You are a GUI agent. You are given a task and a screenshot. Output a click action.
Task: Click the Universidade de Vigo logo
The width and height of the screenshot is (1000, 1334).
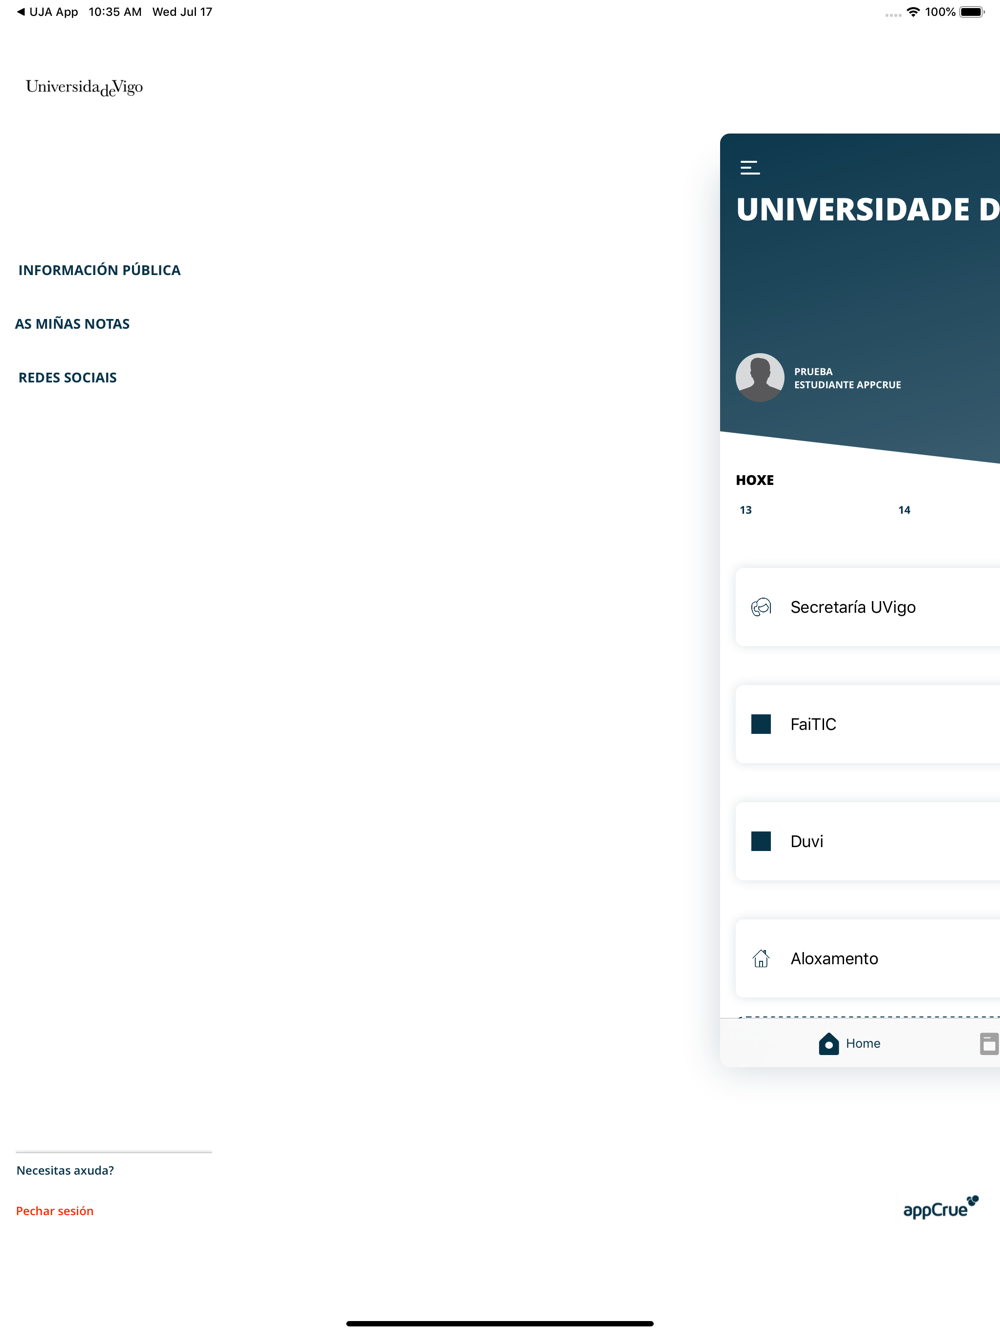click(x=84, y=87)
